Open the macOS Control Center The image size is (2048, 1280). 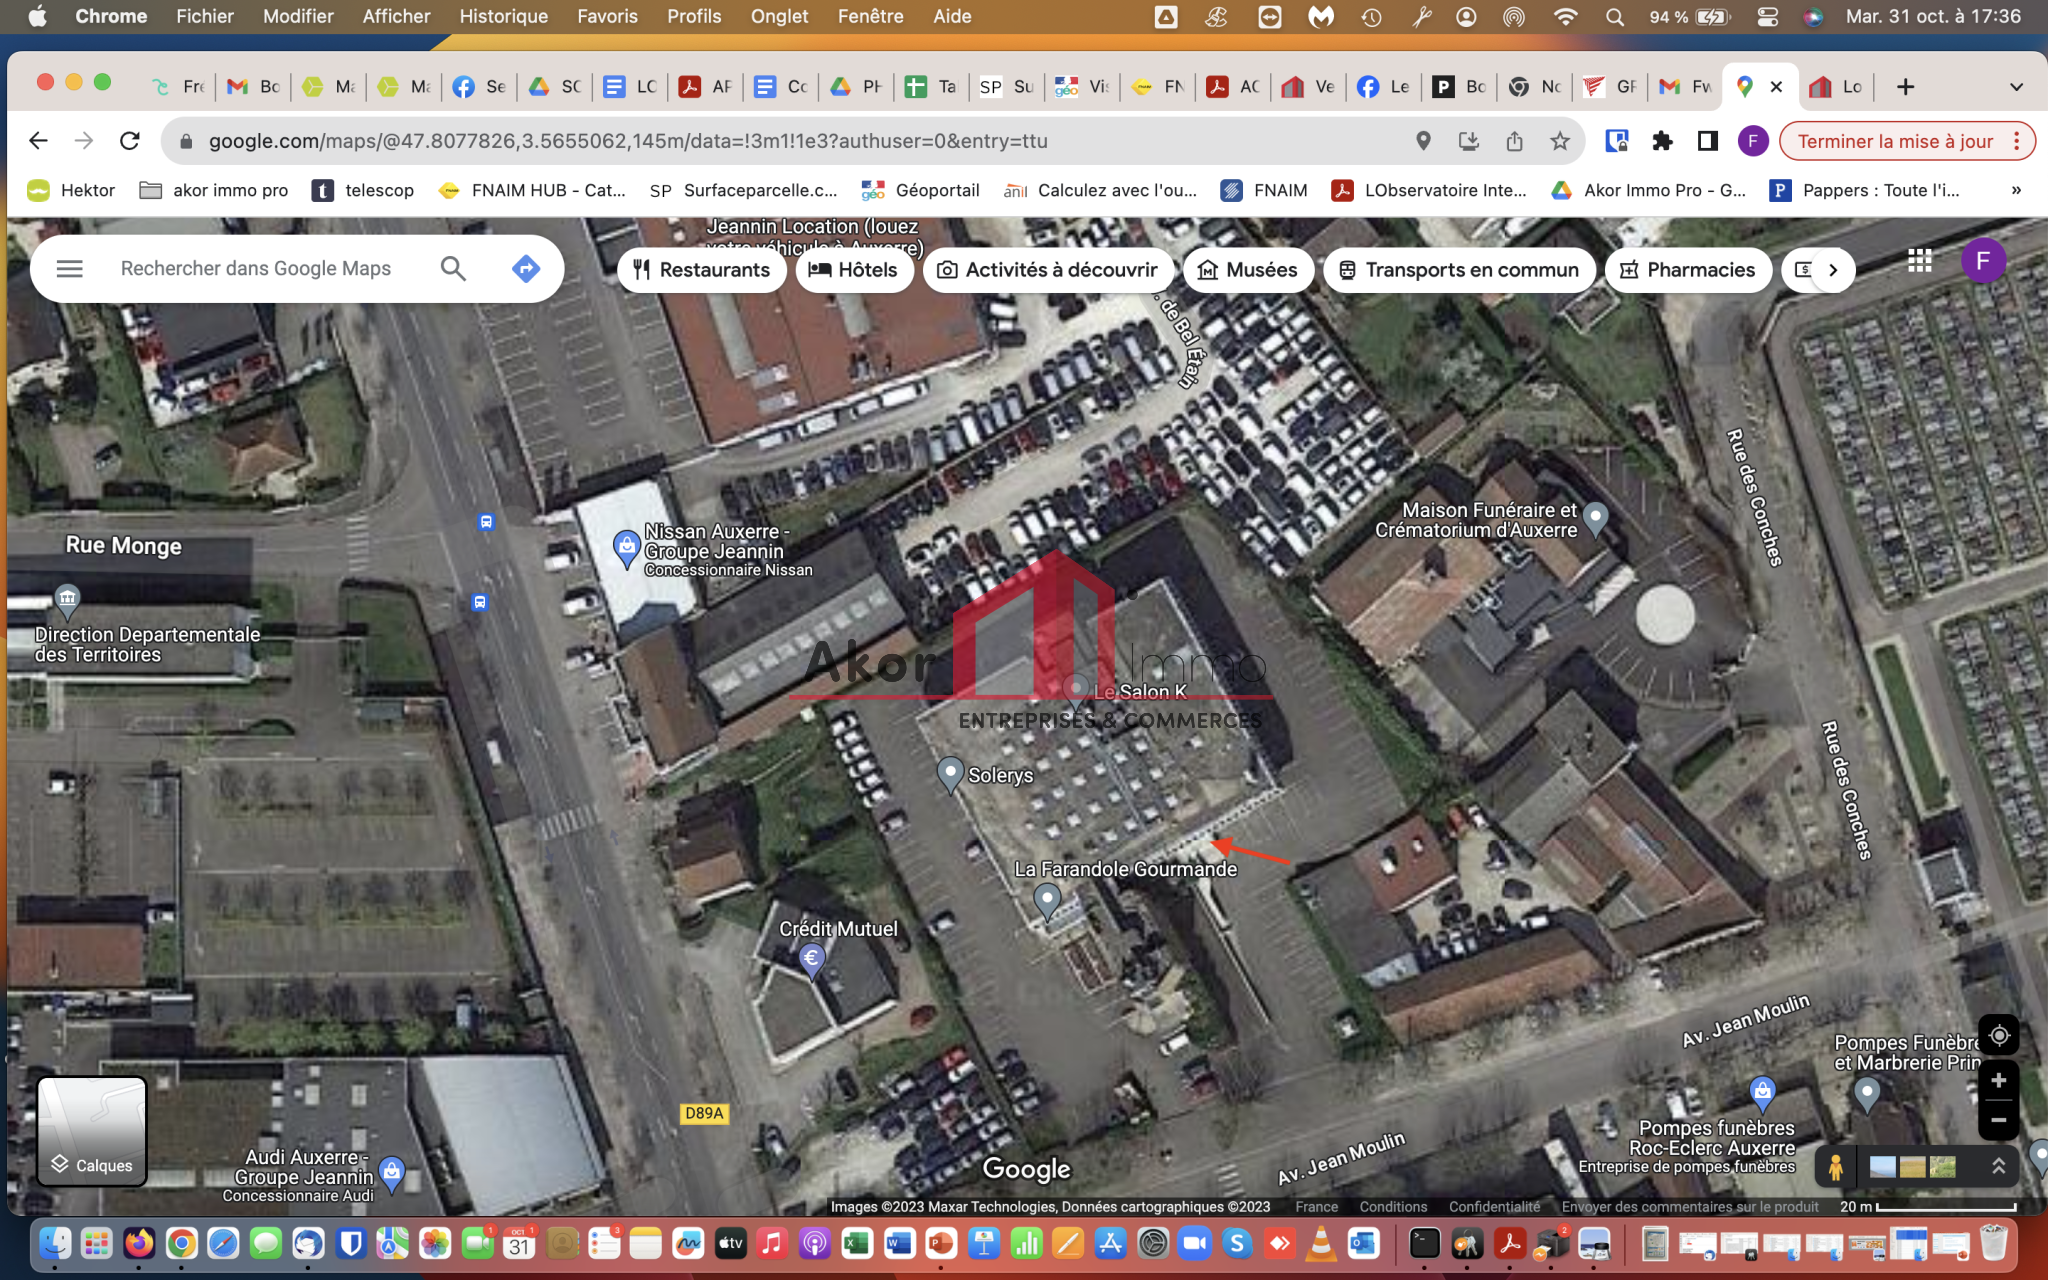(x=1767, y=16)
